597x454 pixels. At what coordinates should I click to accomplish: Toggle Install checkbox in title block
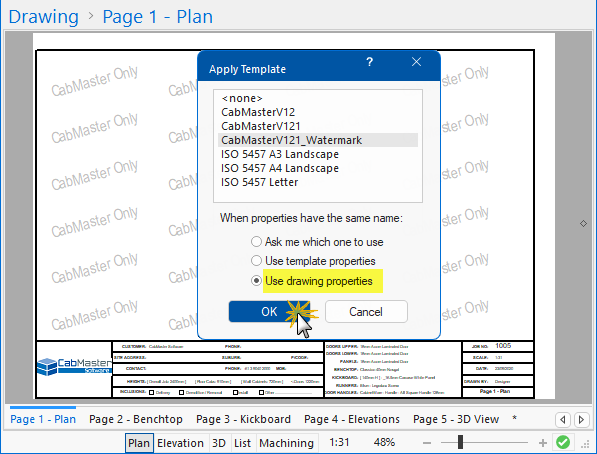pos(235,392)
